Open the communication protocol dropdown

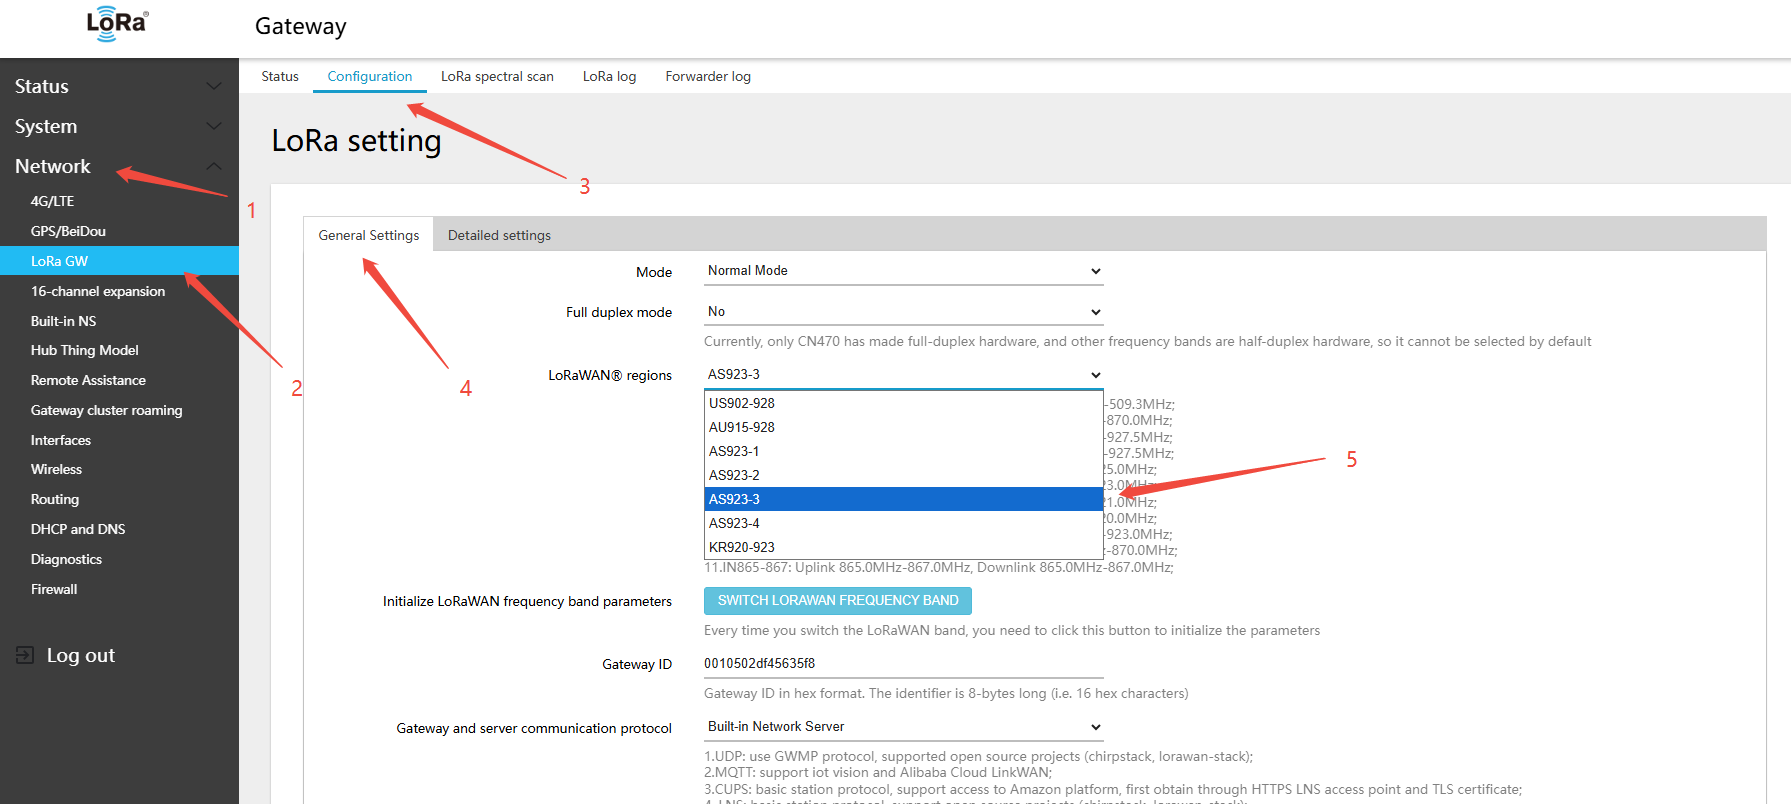902,727
